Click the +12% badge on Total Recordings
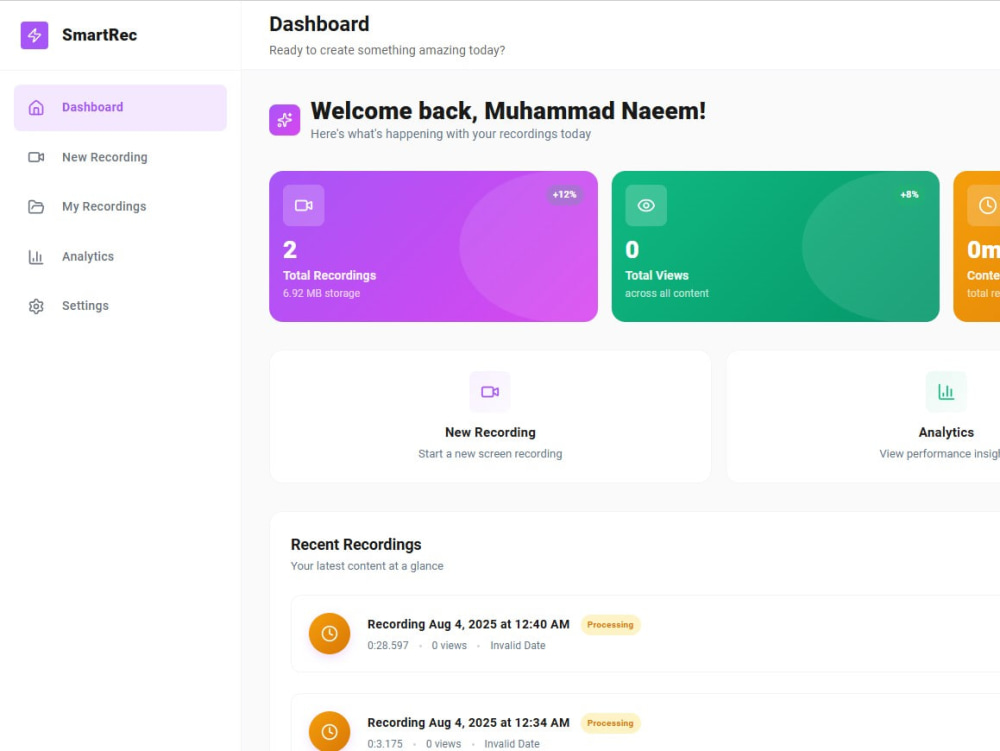This screenshot has width=1000, height=751. click(x=564, y=194)
